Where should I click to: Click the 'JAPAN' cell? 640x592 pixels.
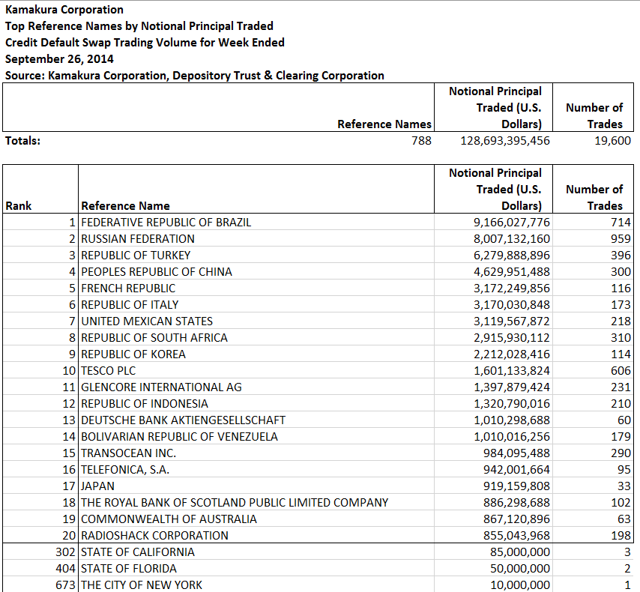click(256, 486)
